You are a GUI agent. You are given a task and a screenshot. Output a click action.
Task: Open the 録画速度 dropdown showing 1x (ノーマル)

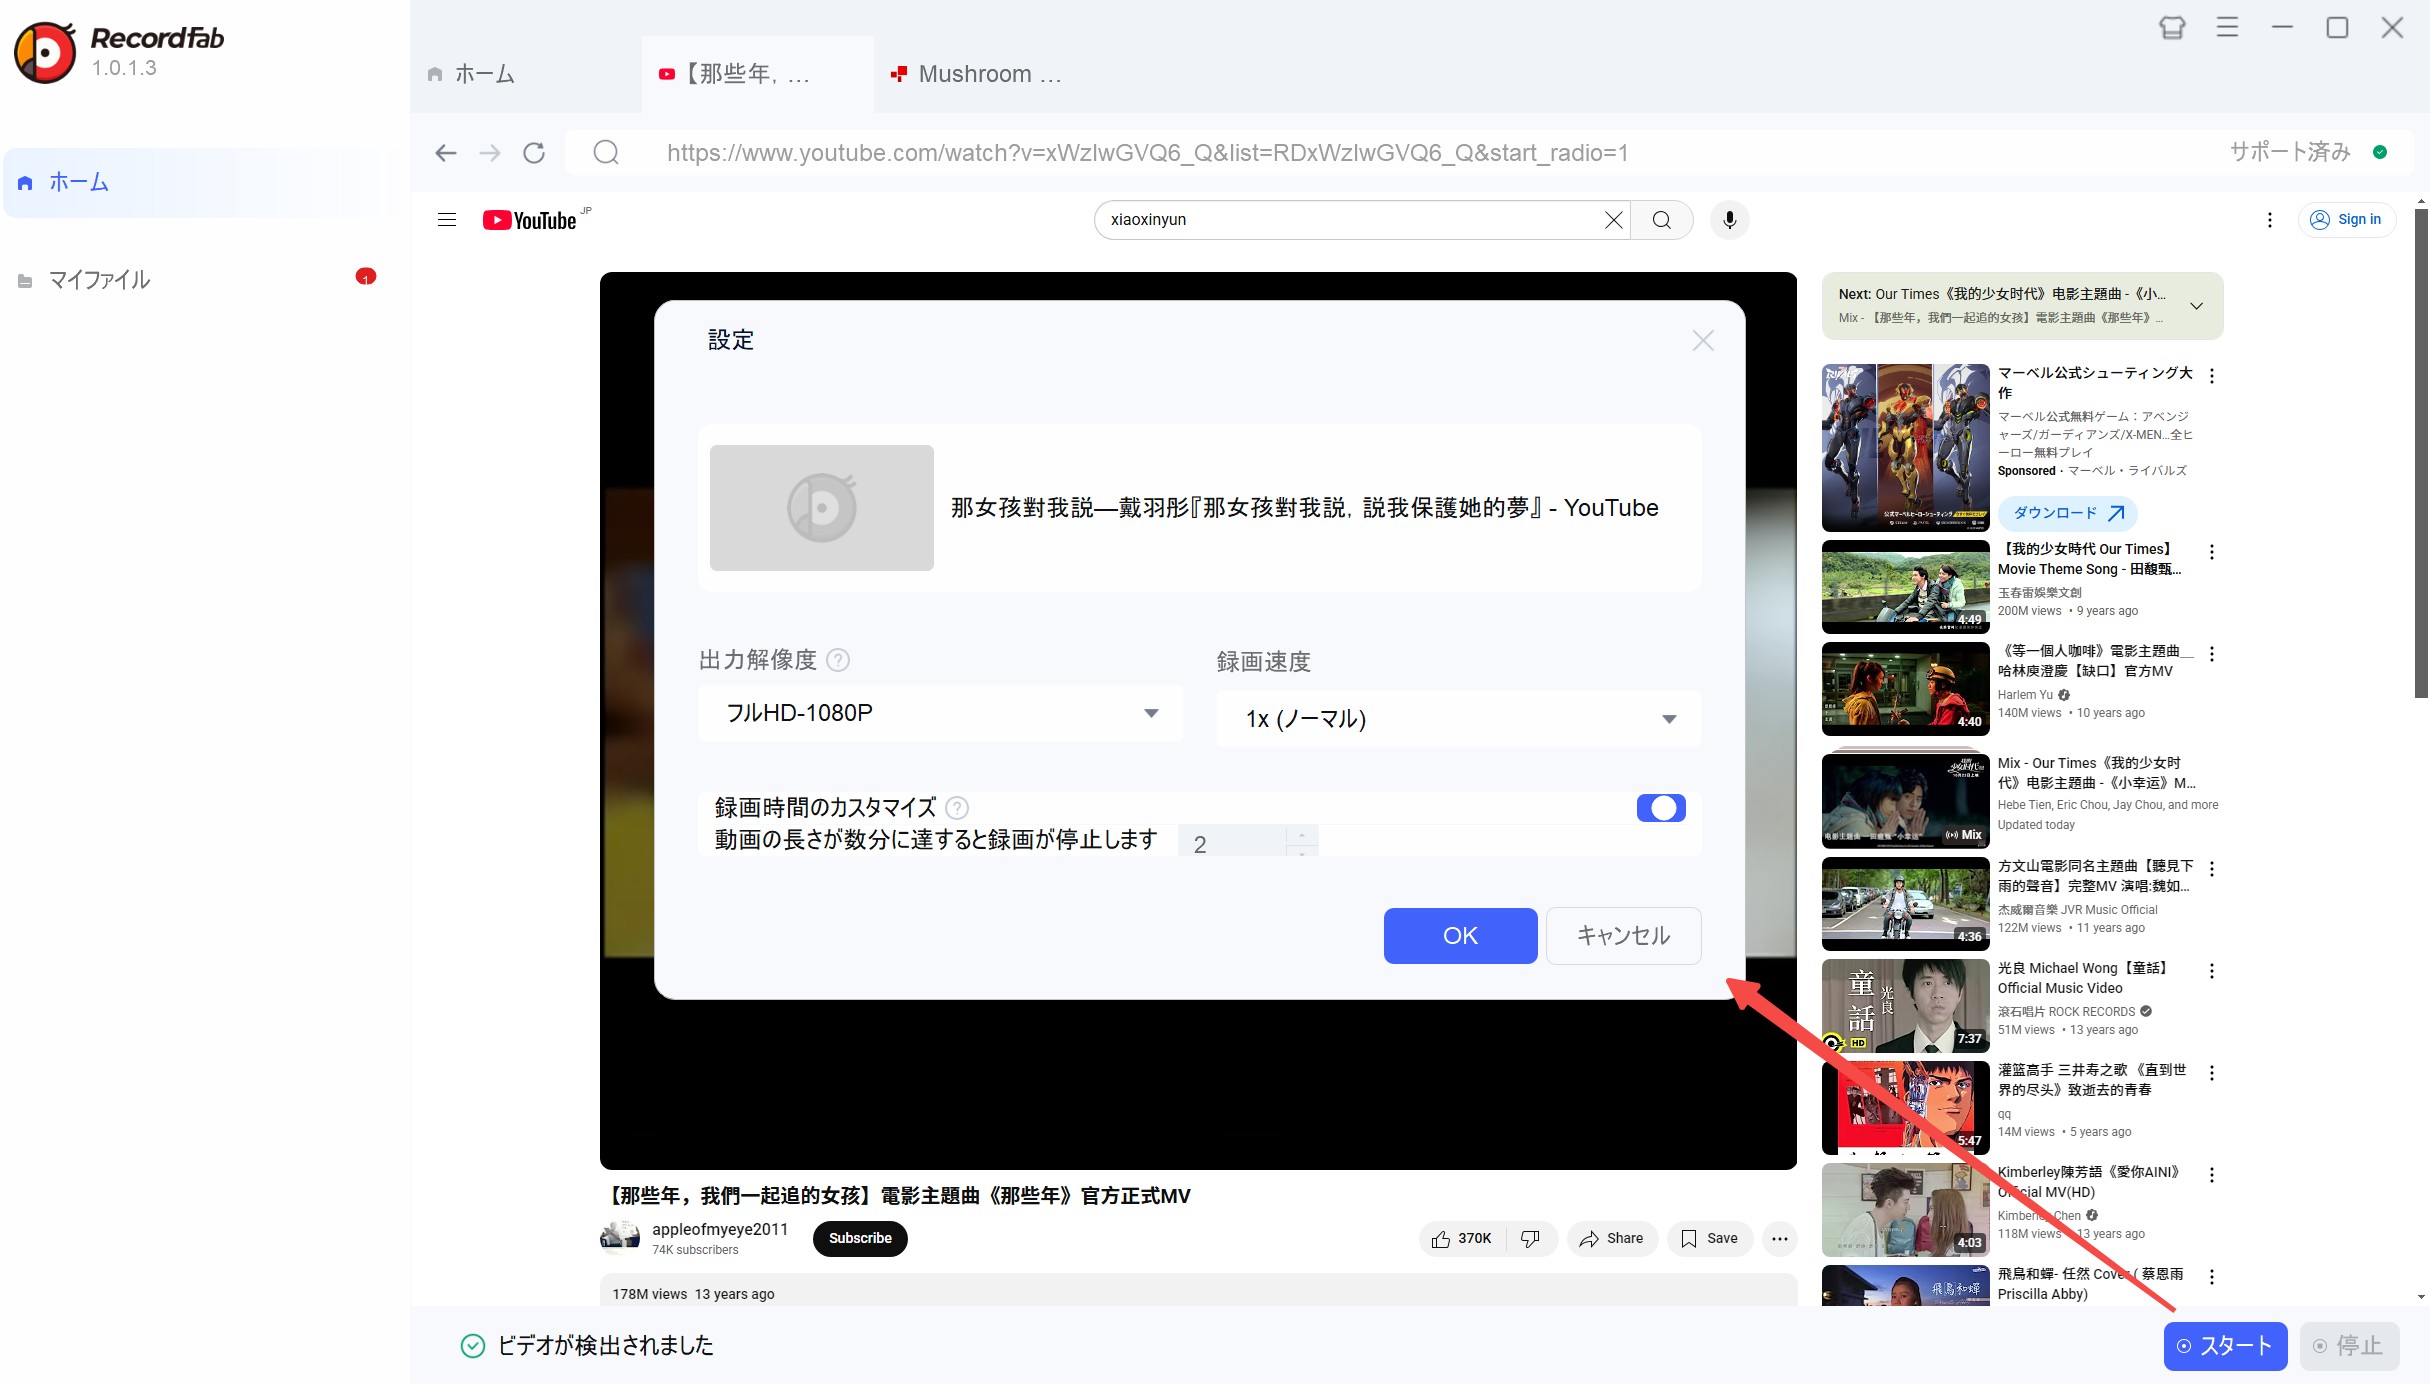[x=1458, y=718]
